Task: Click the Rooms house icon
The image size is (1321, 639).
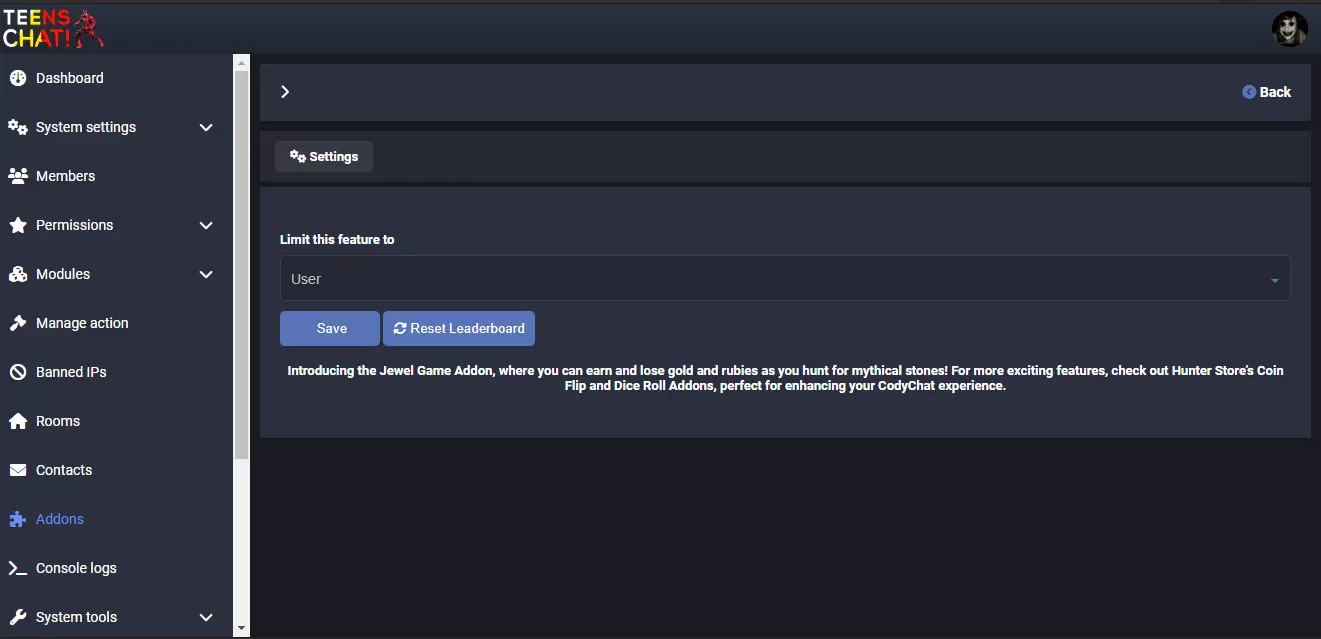Action: click(18, 421)
